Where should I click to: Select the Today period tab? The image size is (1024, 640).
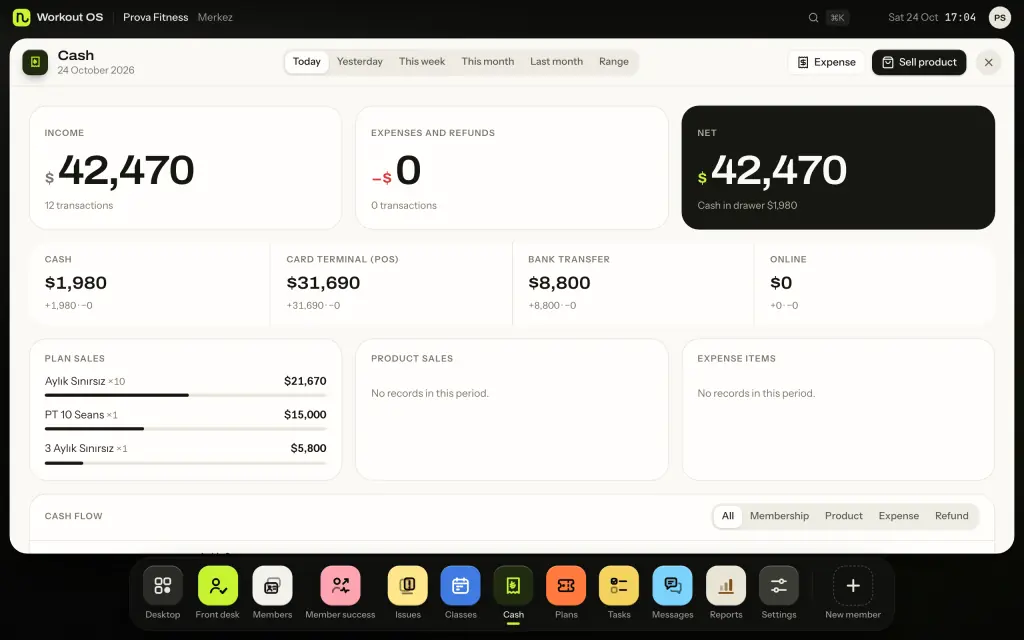point(306,61)
